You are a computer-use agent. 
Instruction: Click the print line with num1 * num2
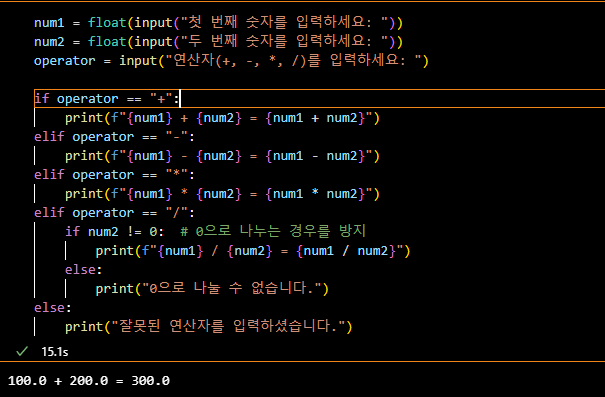coord(222,194)
